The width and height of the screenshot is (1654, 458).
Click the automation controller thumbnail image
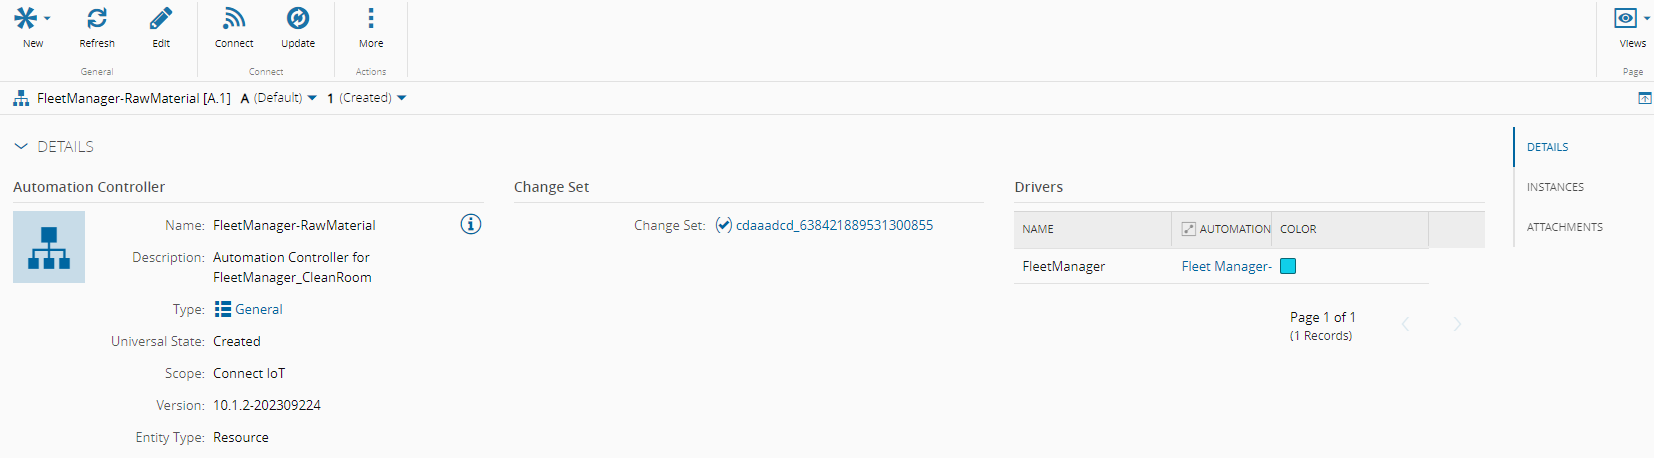pos(49,247)
